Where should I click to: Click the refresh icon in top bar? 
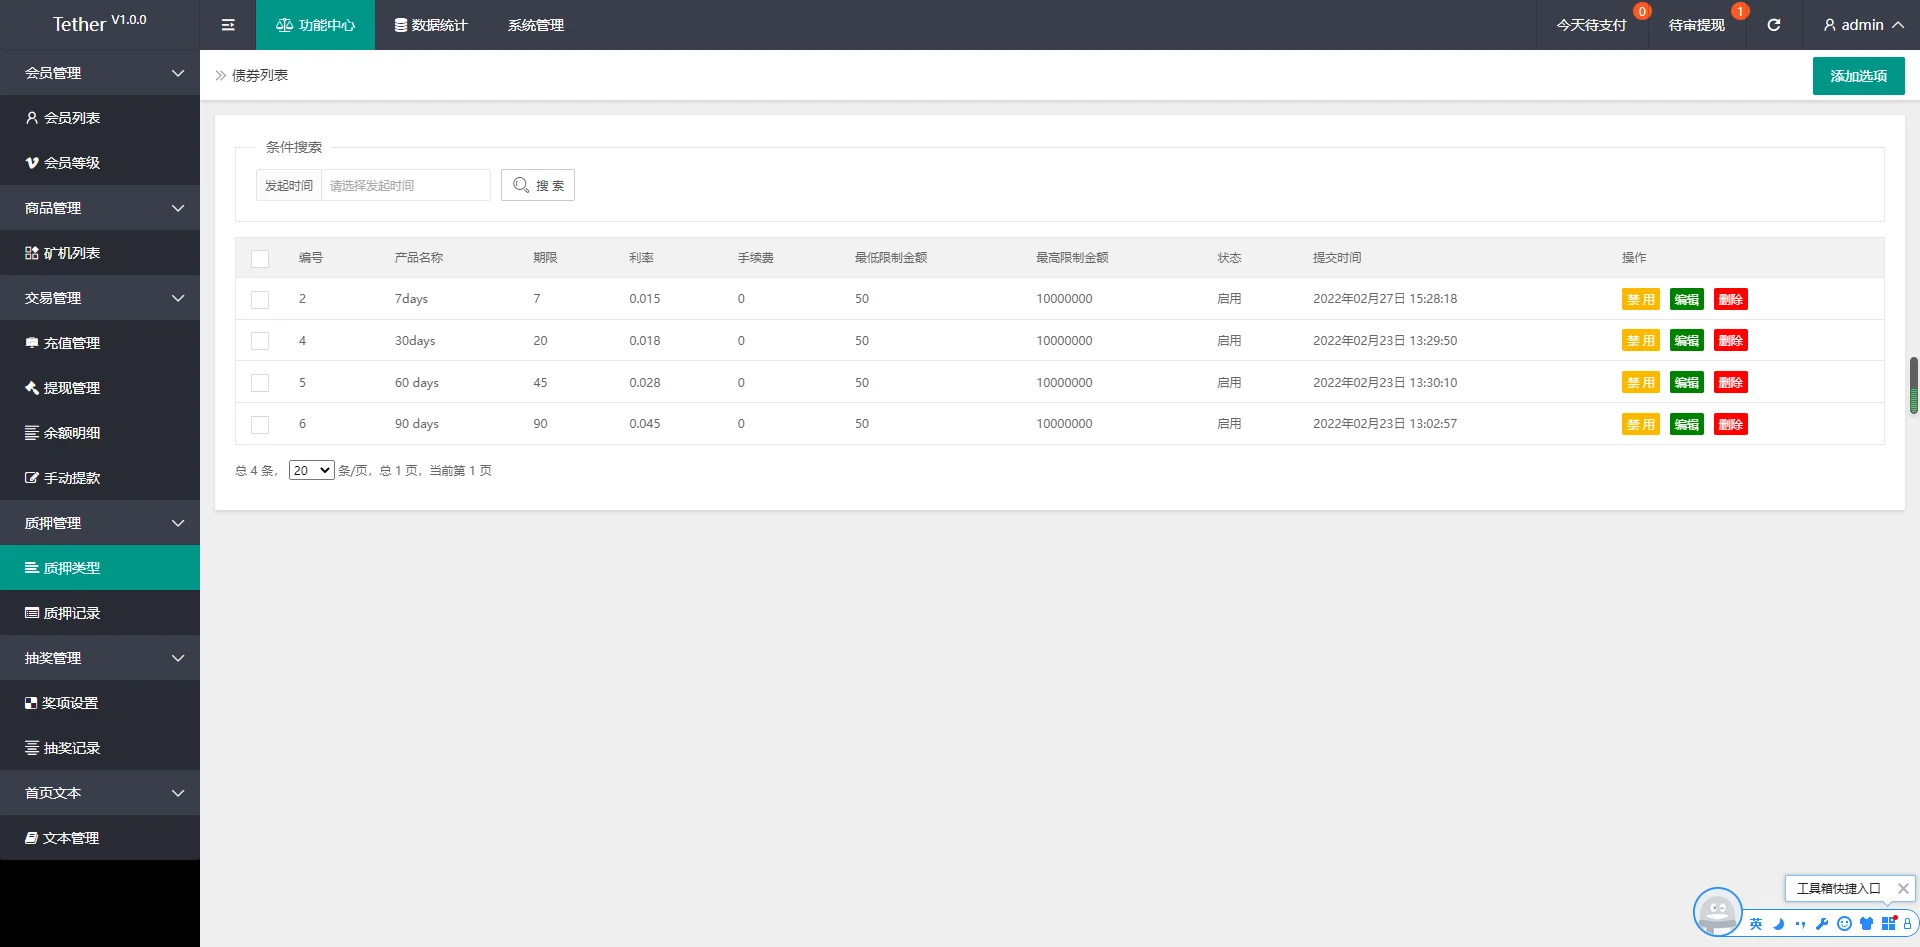pyautogui.click(x=1773, y=25)
